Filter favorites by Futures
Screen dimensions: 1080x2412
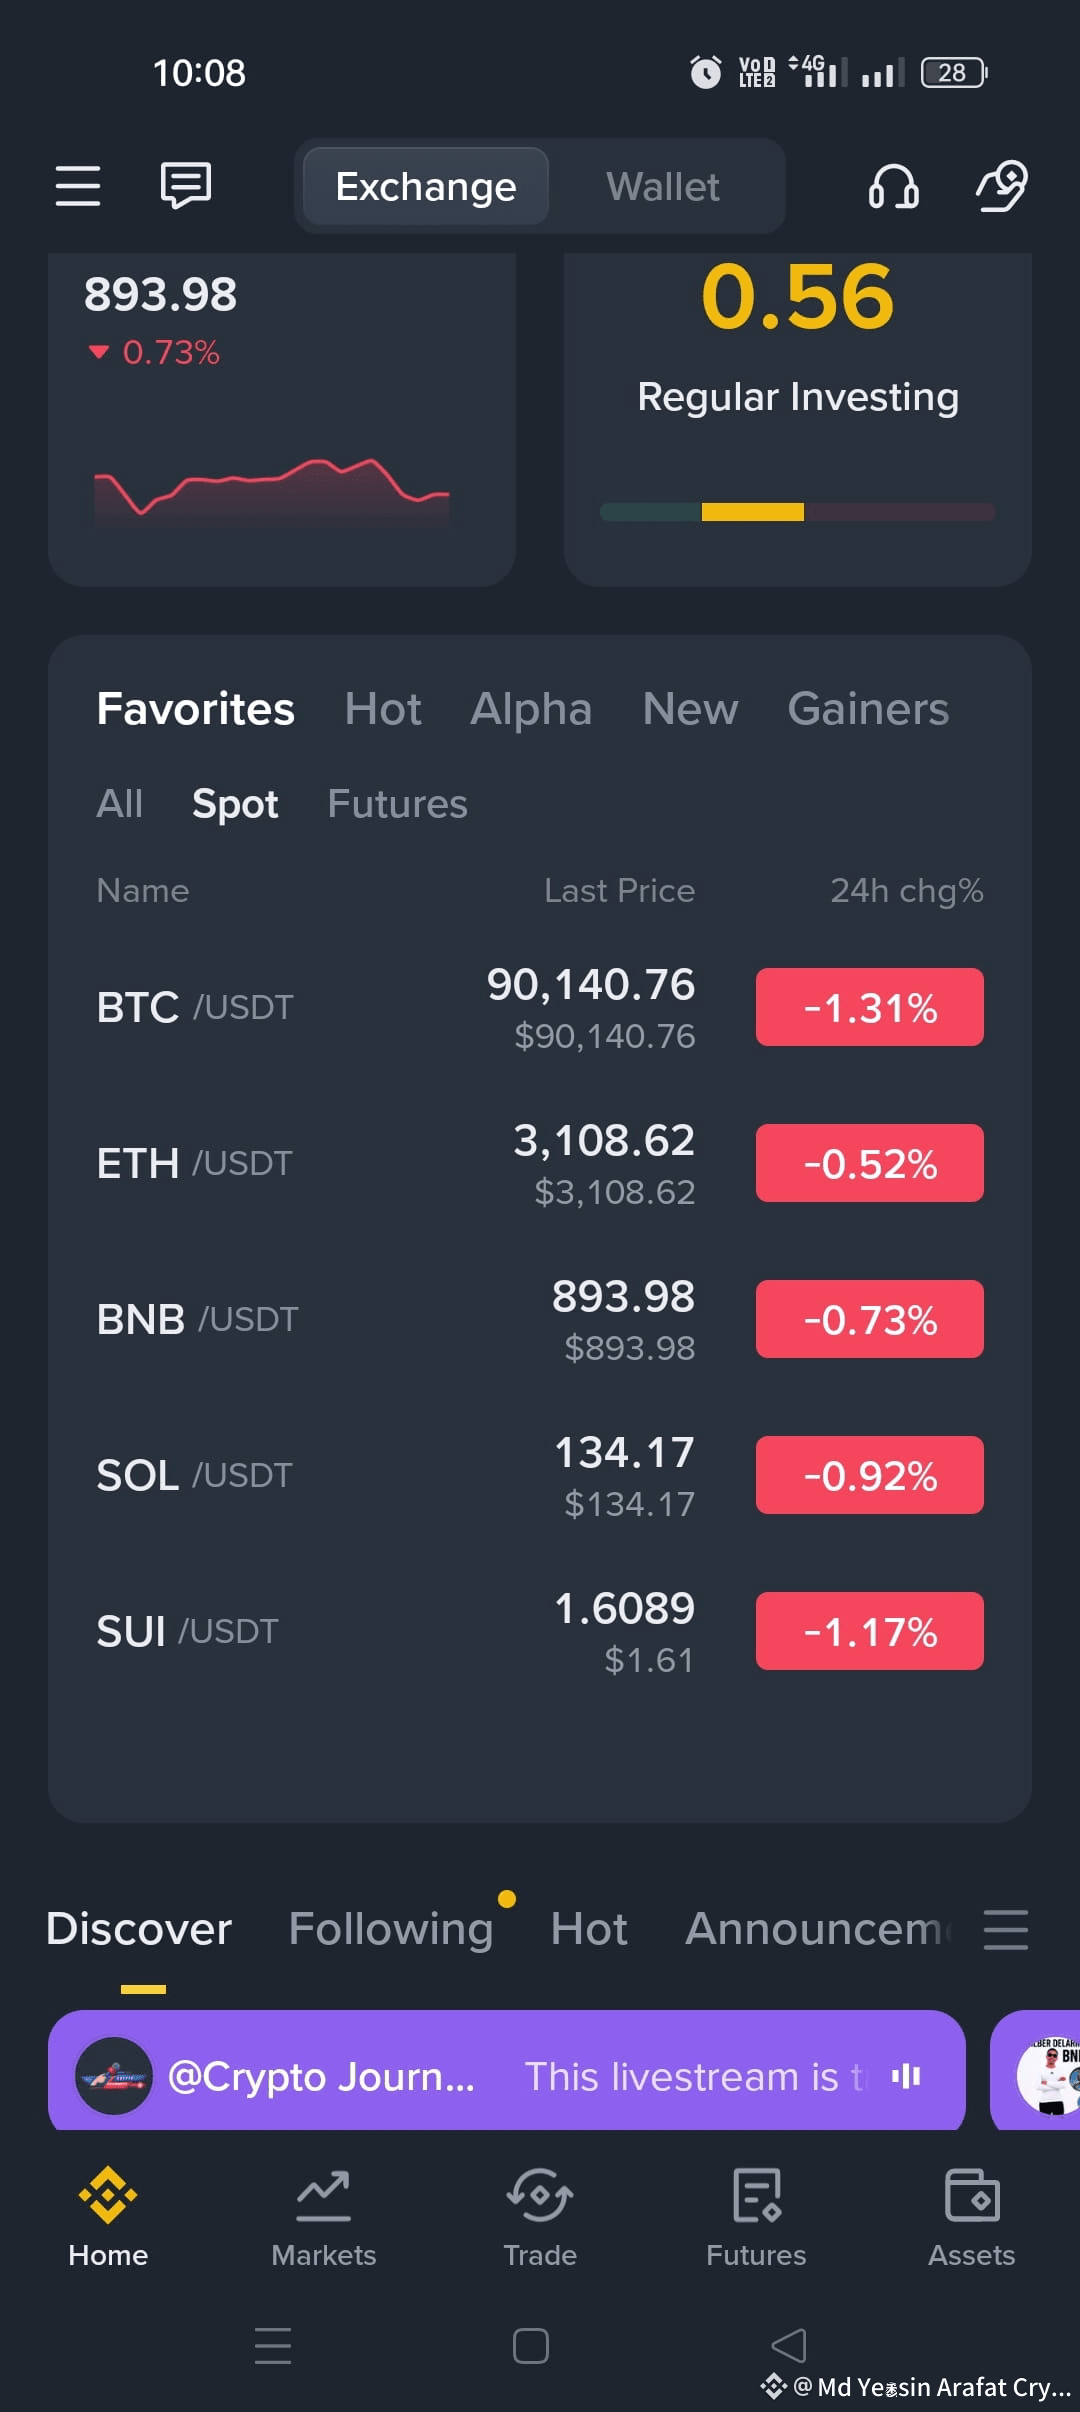397,804
